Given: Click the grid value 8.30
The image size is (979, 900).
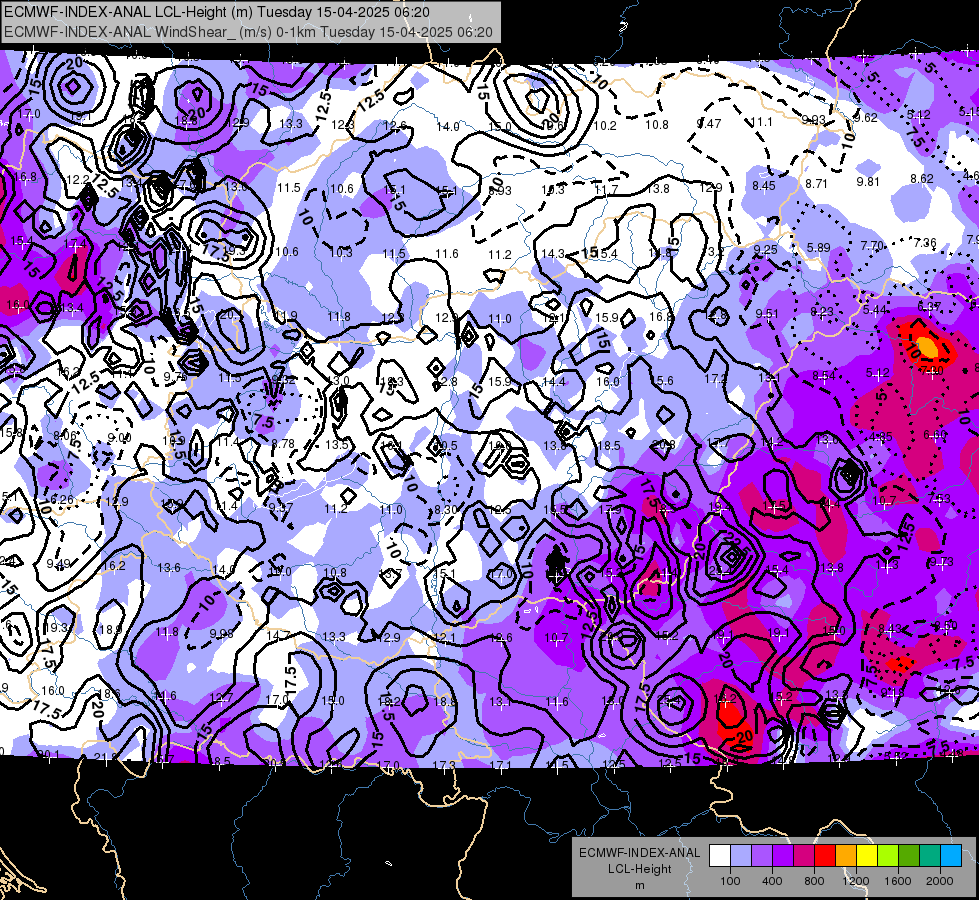Looking at the screenshot, I should tap(446, 510).
